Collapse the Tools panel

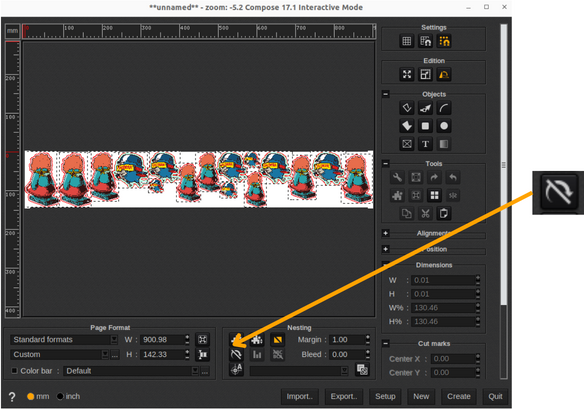pos(385,163)
